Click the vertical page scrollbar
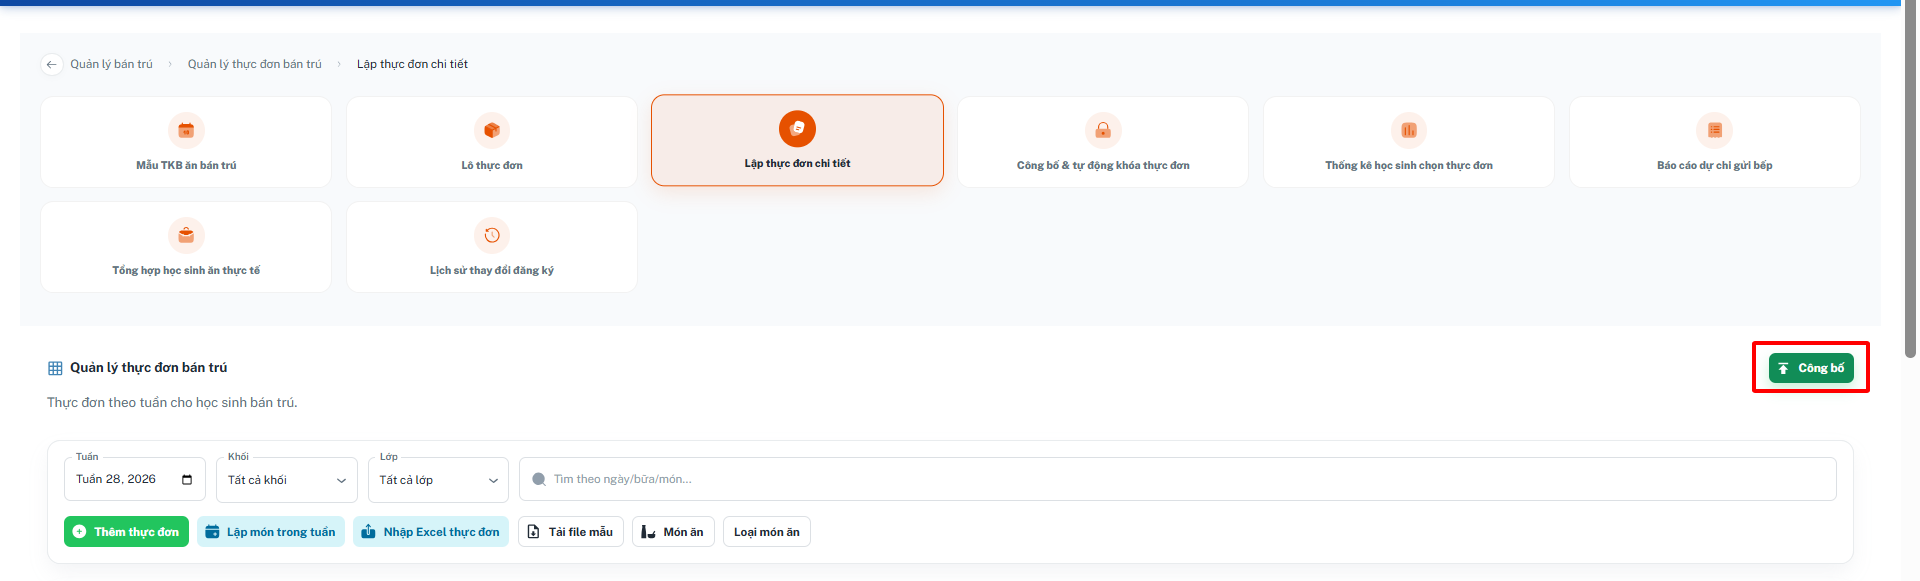Screen dimensions: 1920x581 [1911, 180]
